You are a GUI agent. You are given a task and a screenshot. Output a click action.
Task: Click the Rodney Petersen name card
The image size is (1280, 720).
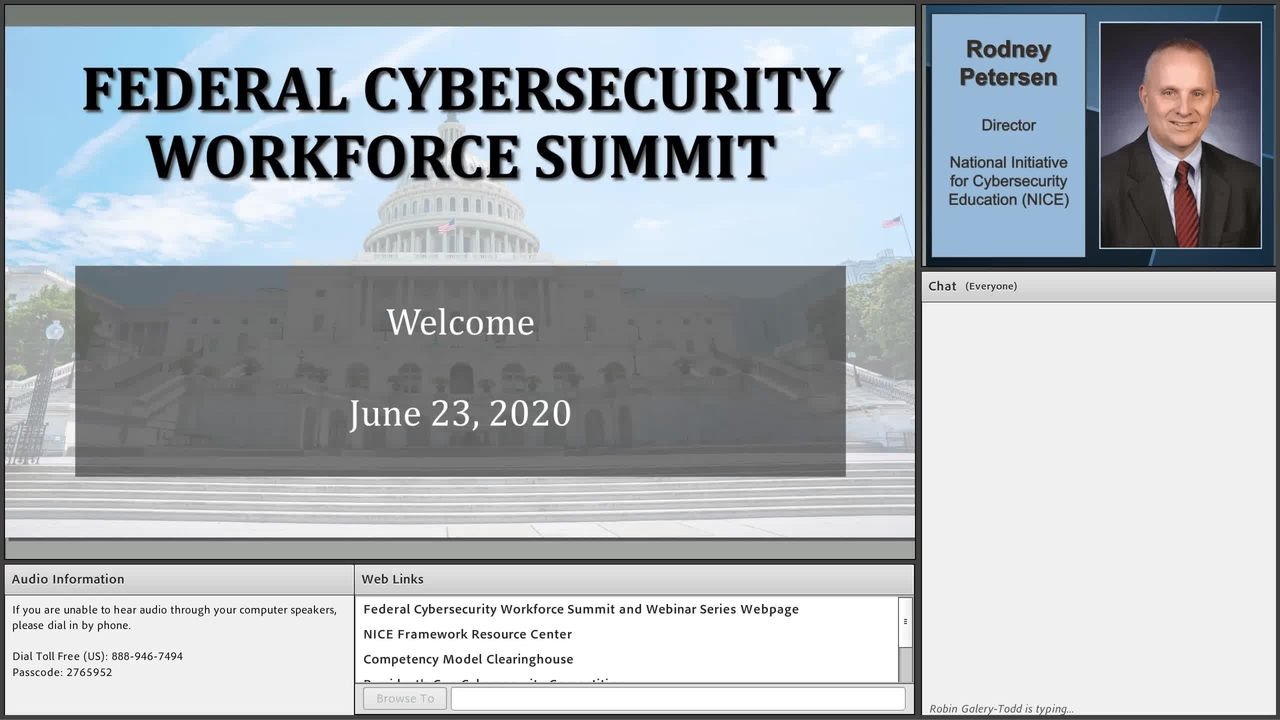[1008, 135]
